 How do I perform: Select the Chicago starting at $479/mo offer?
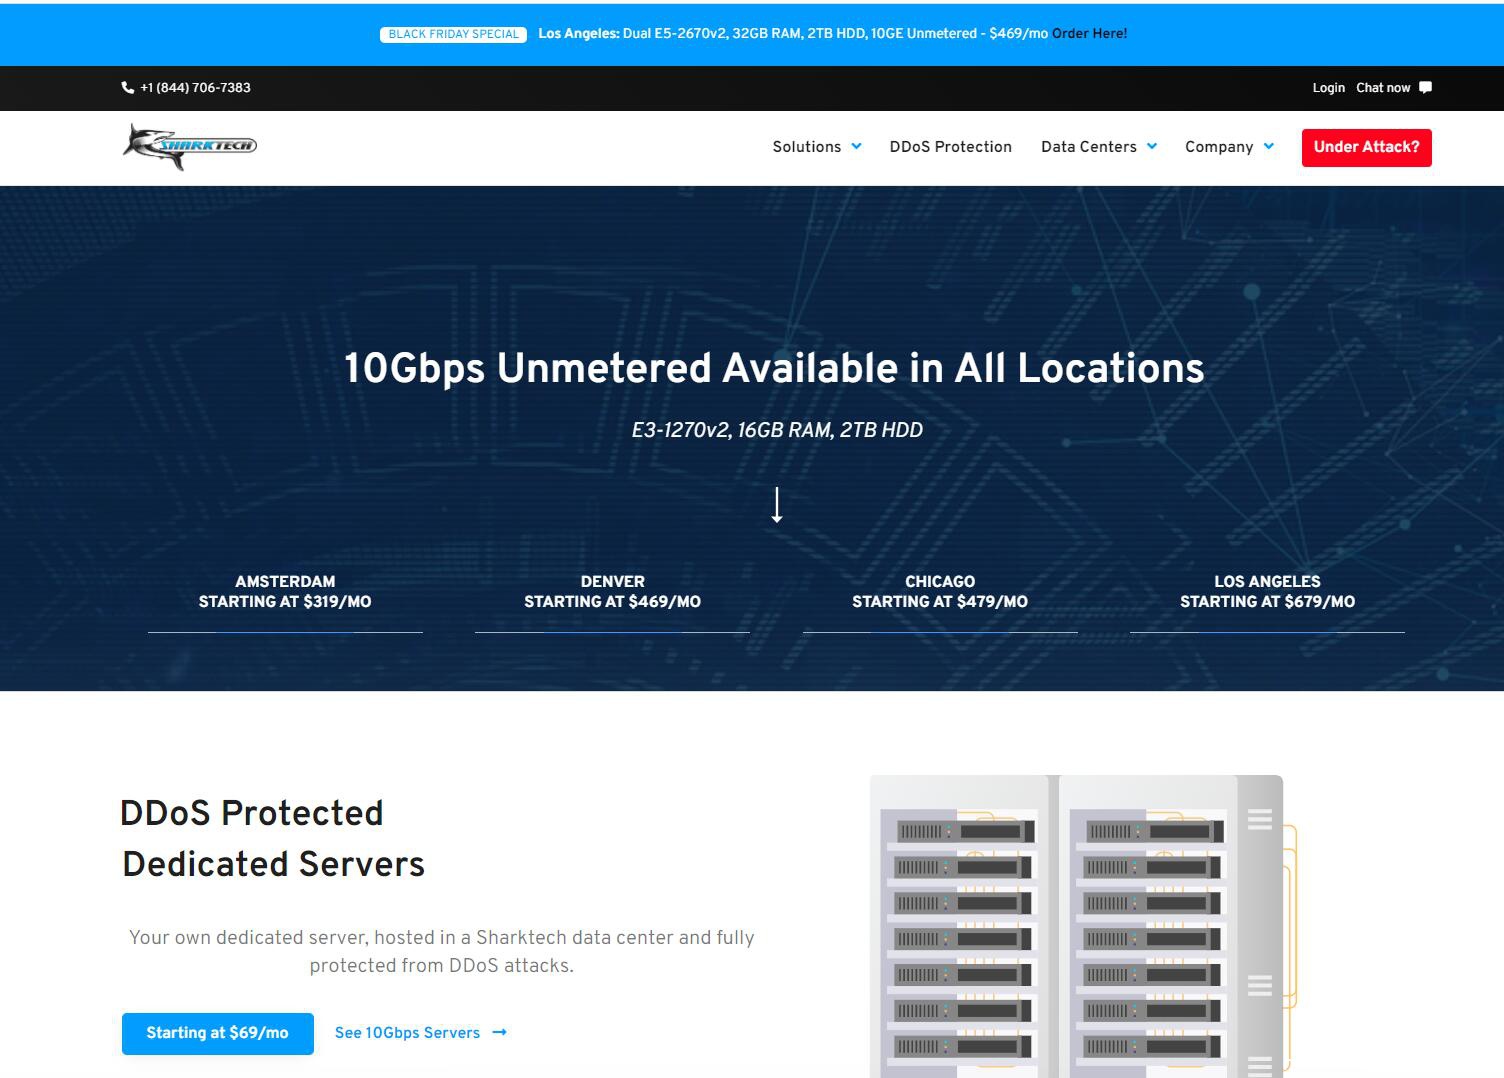pos(940,592)
